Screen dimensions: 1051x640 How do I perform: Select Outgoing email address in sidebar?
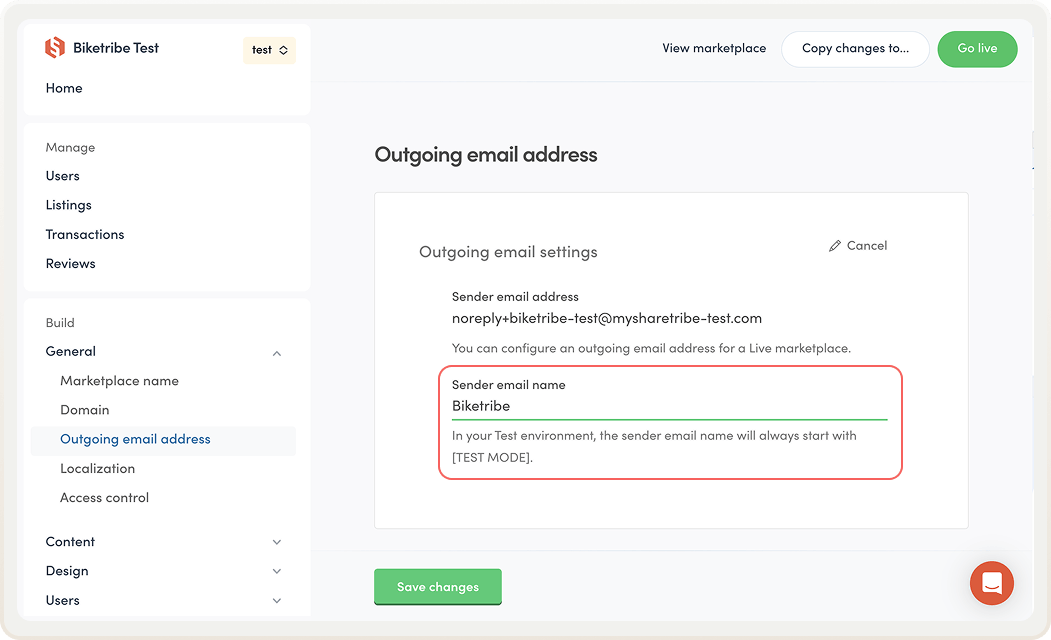134,438
